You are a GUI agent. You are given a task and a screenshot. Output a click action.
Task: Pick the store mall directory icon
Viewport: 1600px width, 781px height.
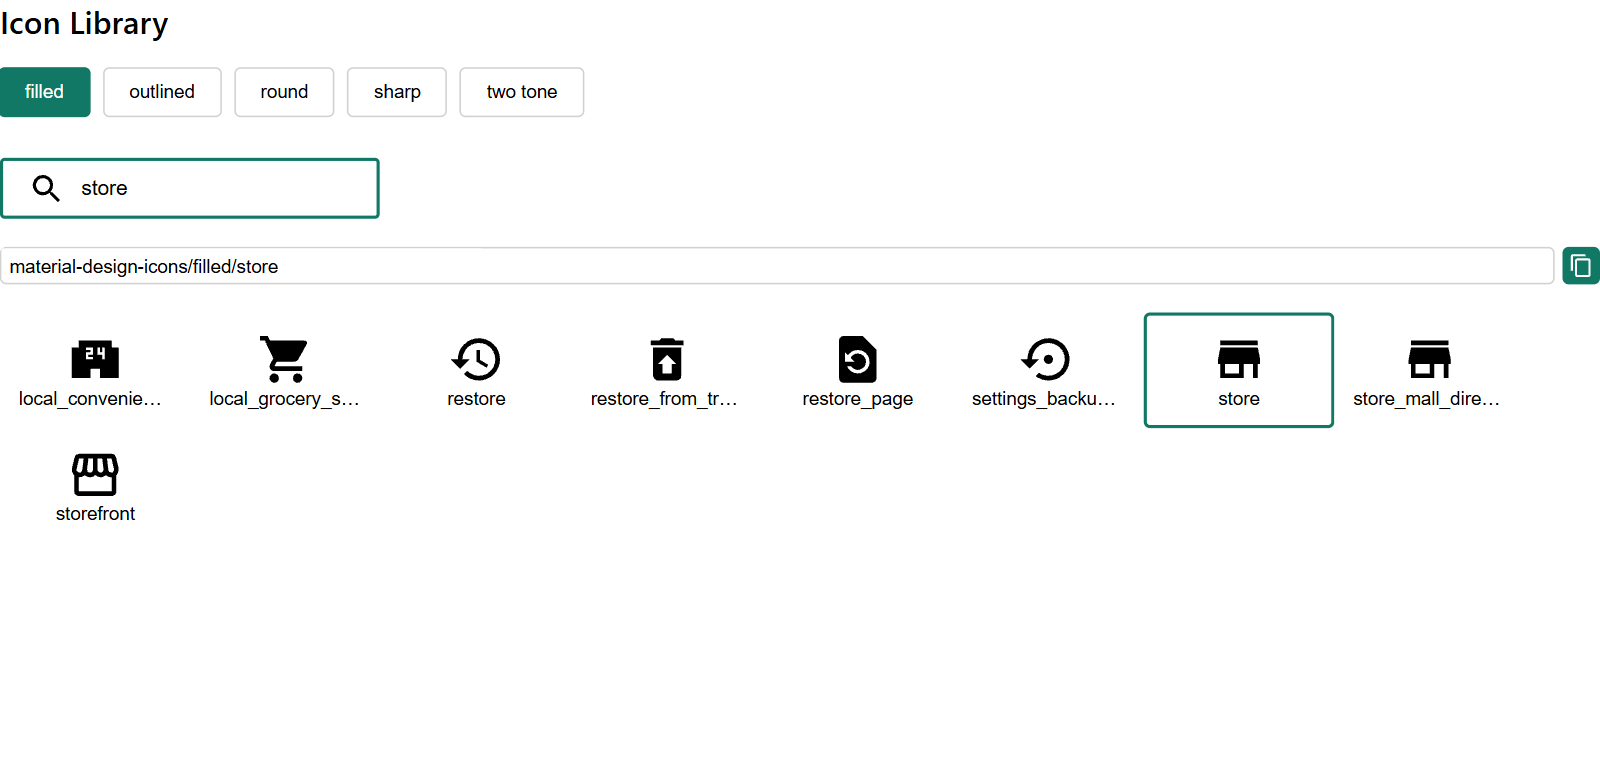[1429, 360]
